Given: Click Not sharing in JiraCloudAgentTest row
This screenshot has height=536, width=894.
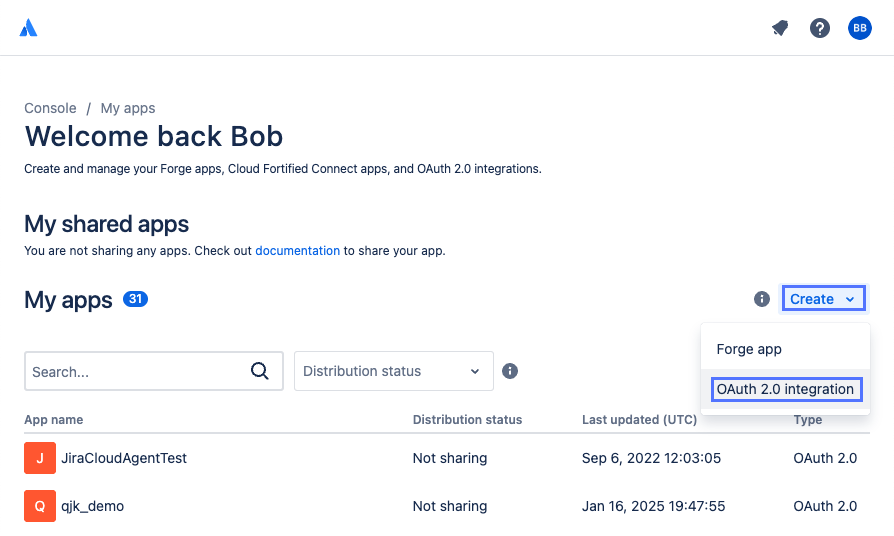Looking at the screenshot, I should [x=450, y=458].
